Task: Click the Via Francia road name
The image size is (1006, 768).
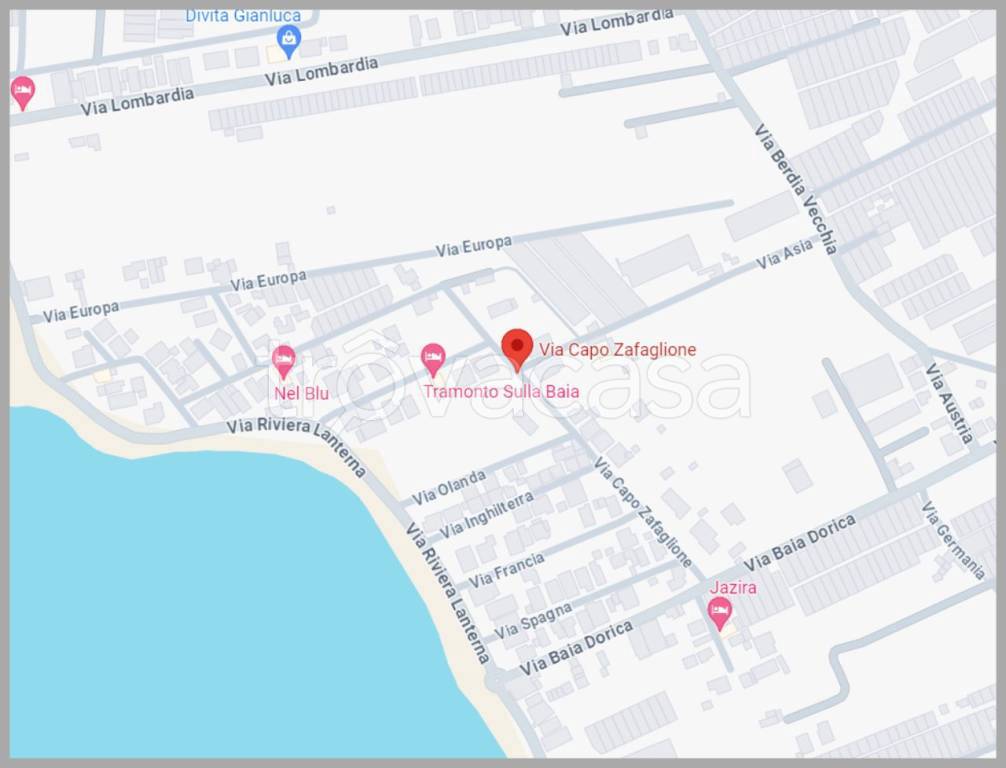Action: tap(506, 570)
